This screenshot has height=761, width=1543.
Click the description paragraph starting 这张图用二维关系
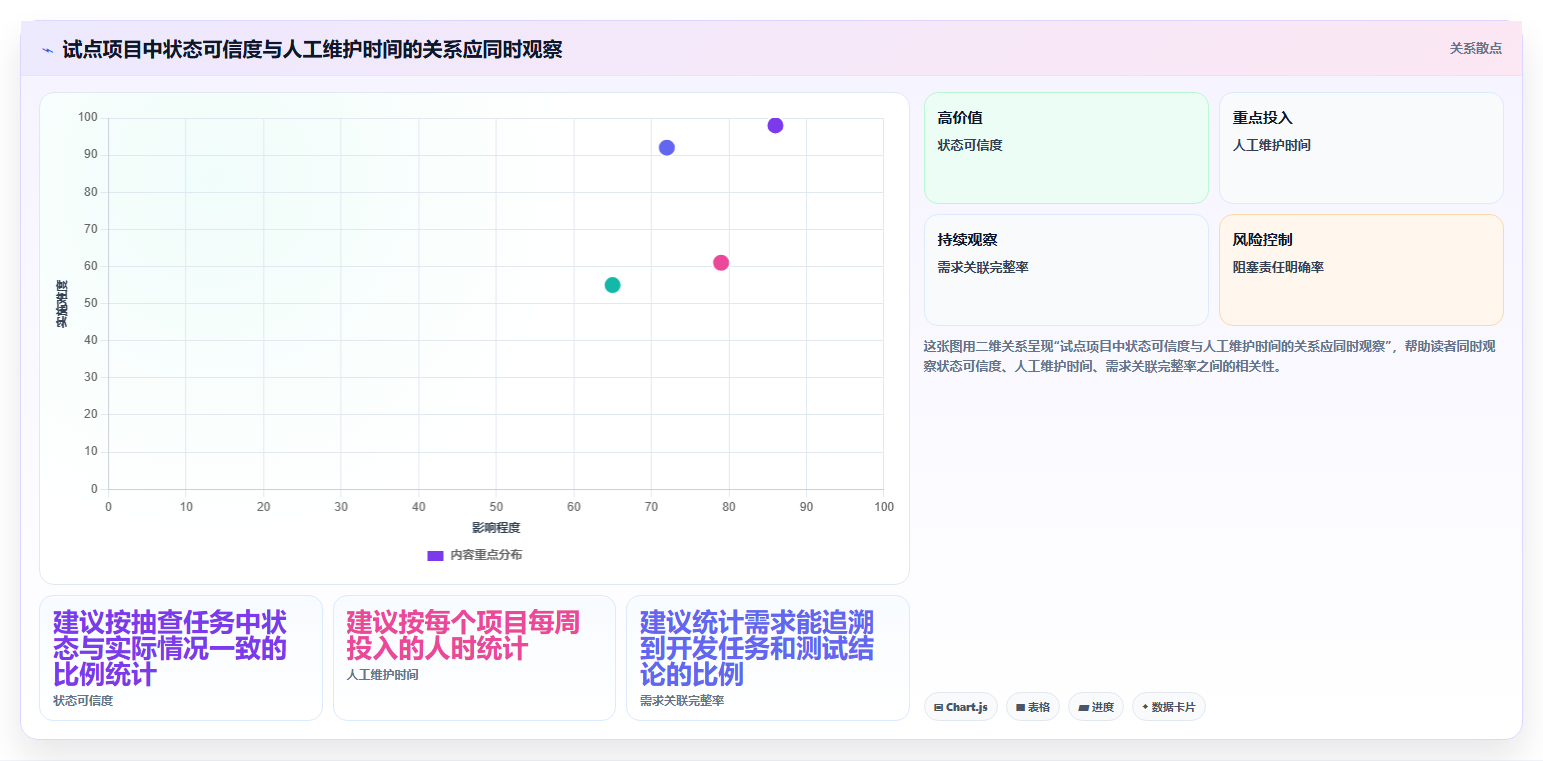click(1210, 356)
